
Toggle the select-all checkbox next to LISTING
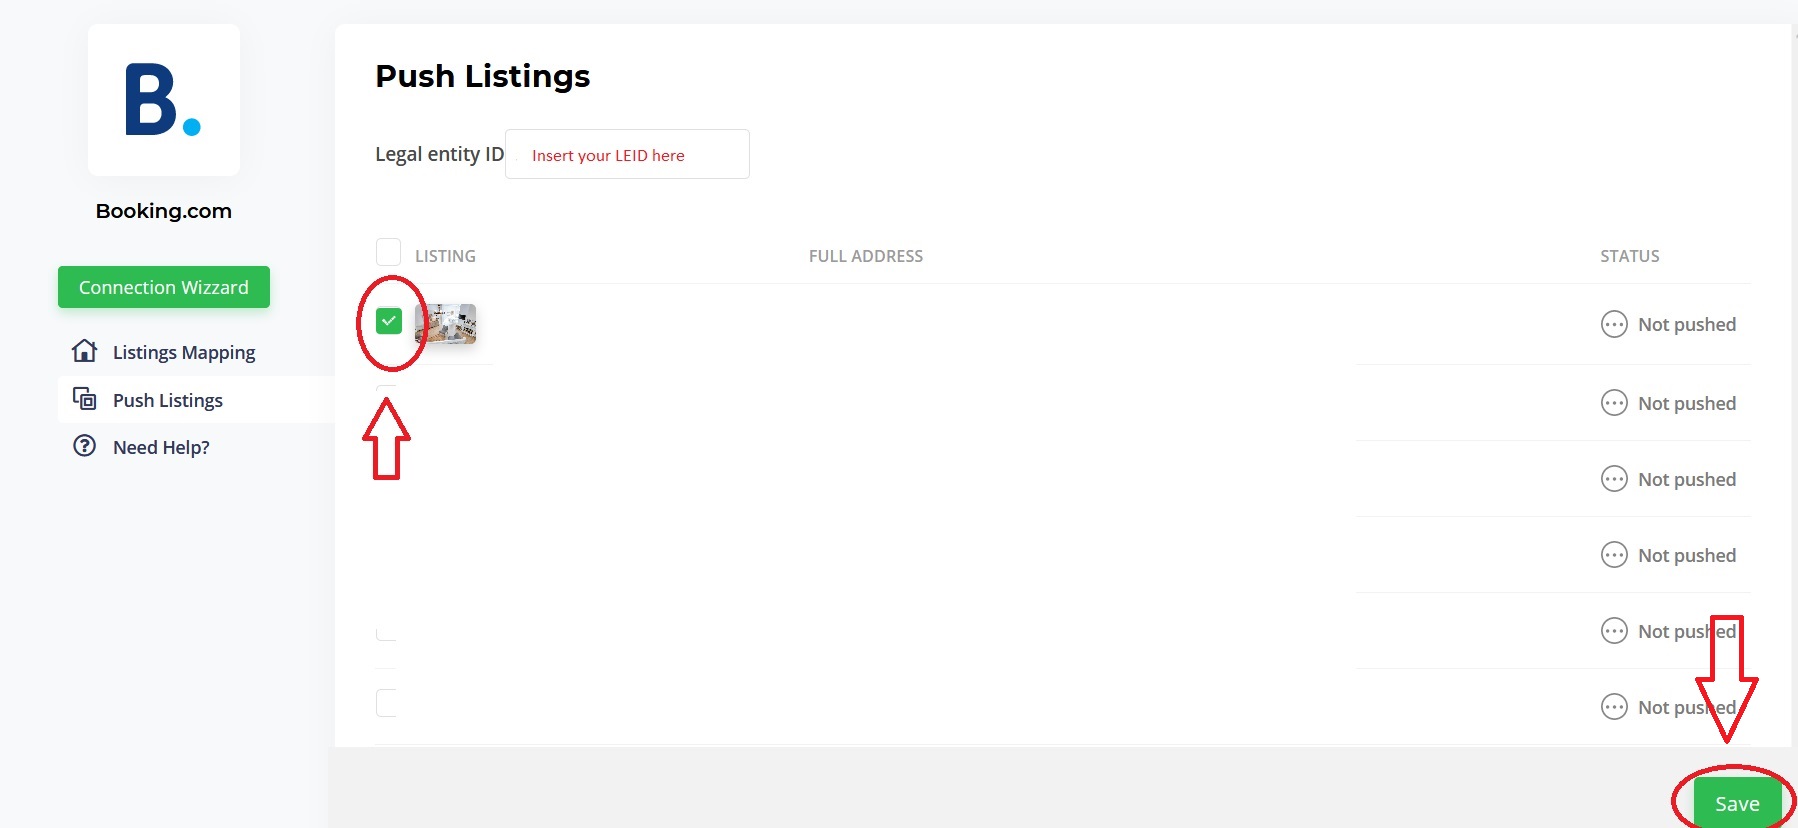388,252
